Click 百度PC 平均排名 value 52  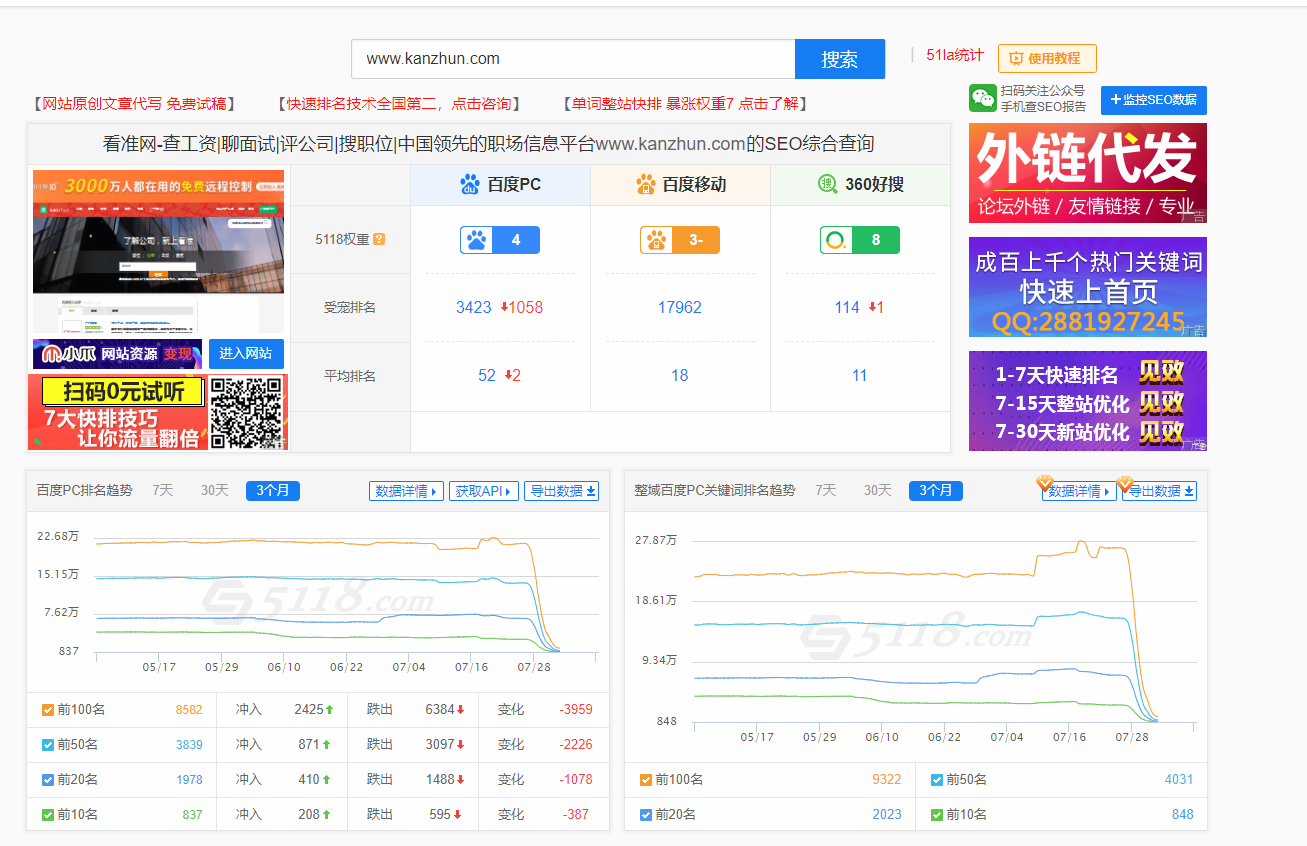[487, 375]
